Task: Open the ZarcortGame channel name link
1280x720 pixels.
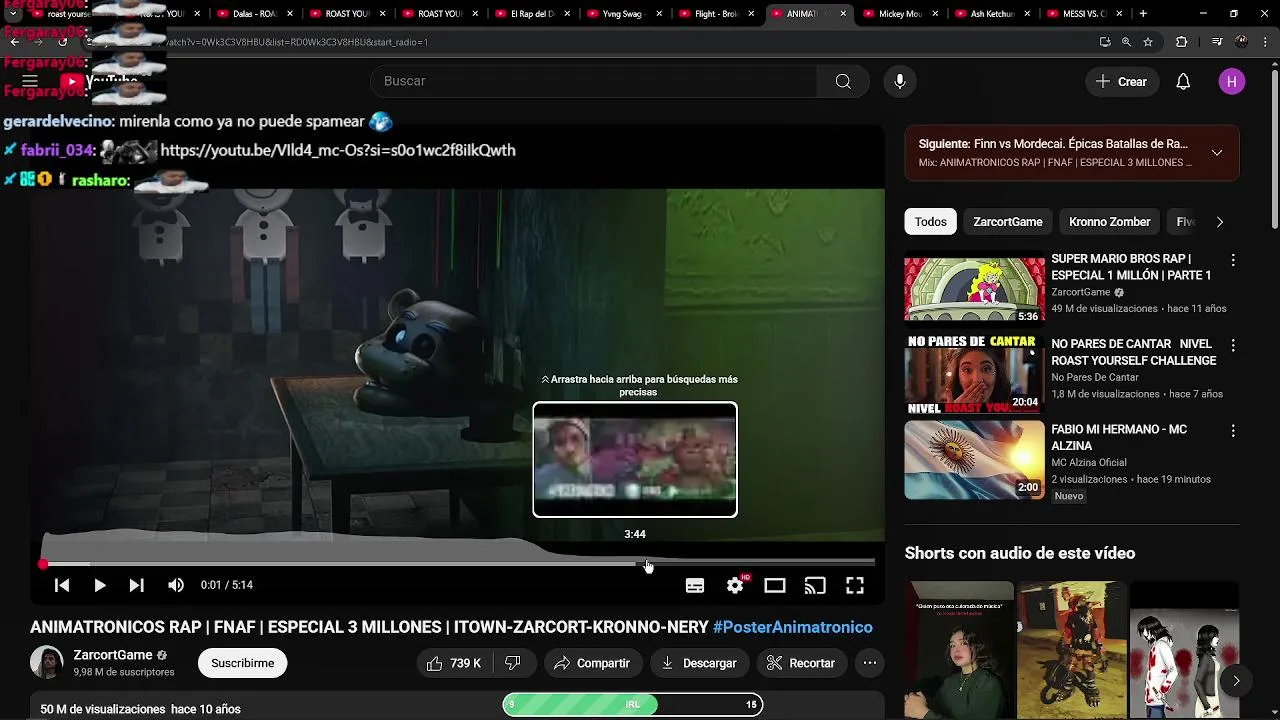Action: [x=113, y=655]
